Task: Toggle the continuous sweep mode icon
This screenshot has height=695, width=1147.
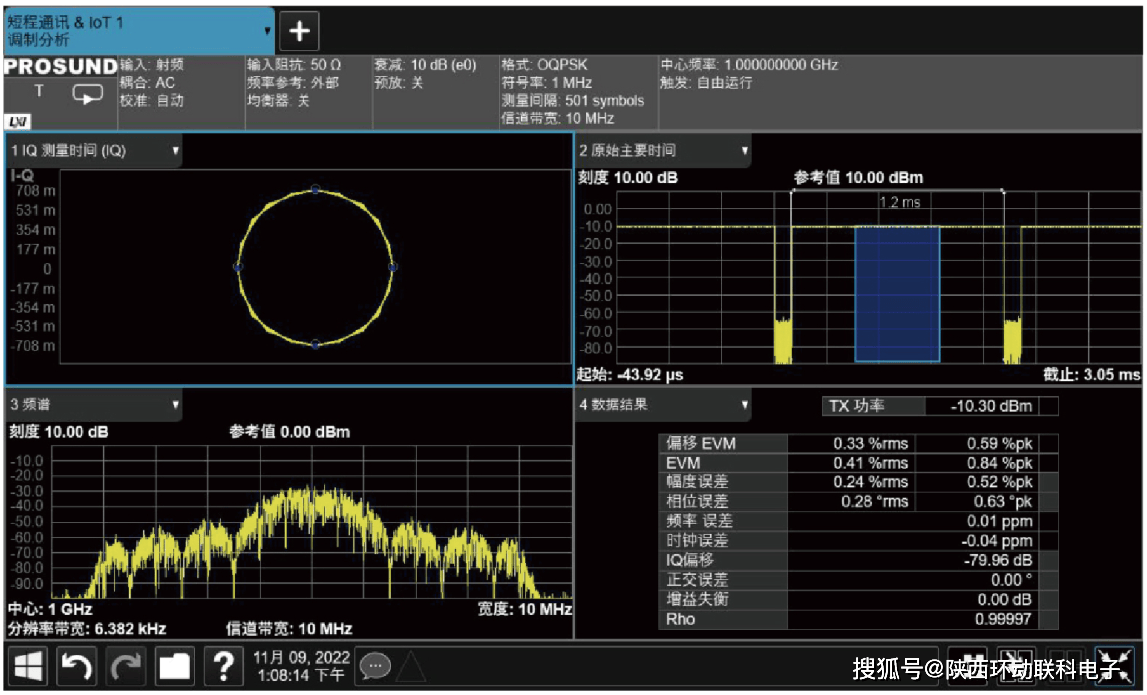Action: coord(88,93)
